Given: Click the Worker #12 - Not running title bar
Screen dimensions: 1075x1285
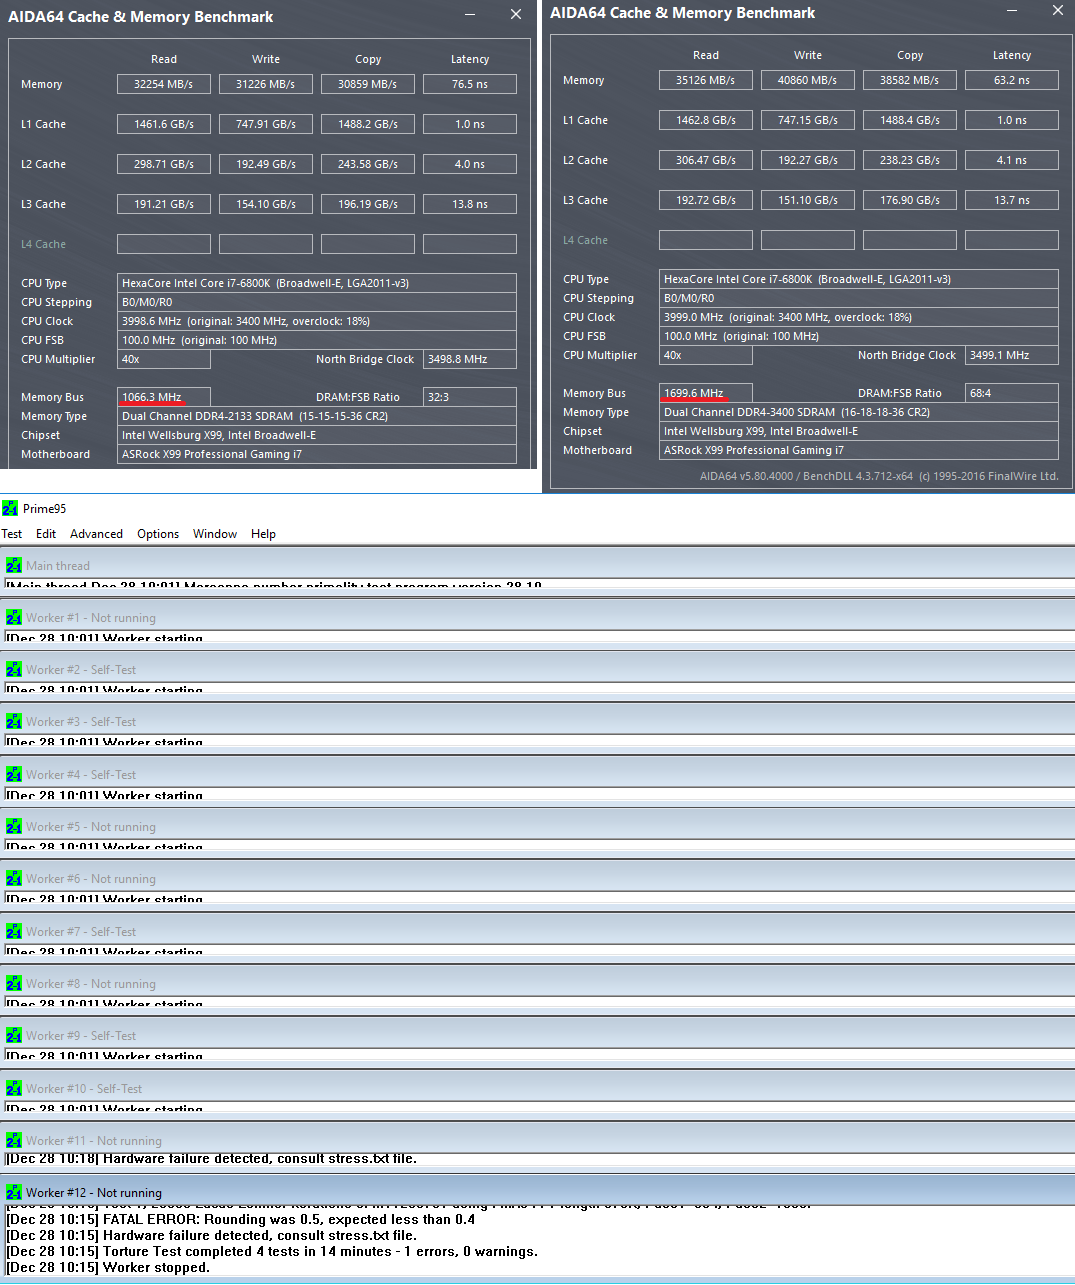Looking at the screenshot, I should point(538,1192).
